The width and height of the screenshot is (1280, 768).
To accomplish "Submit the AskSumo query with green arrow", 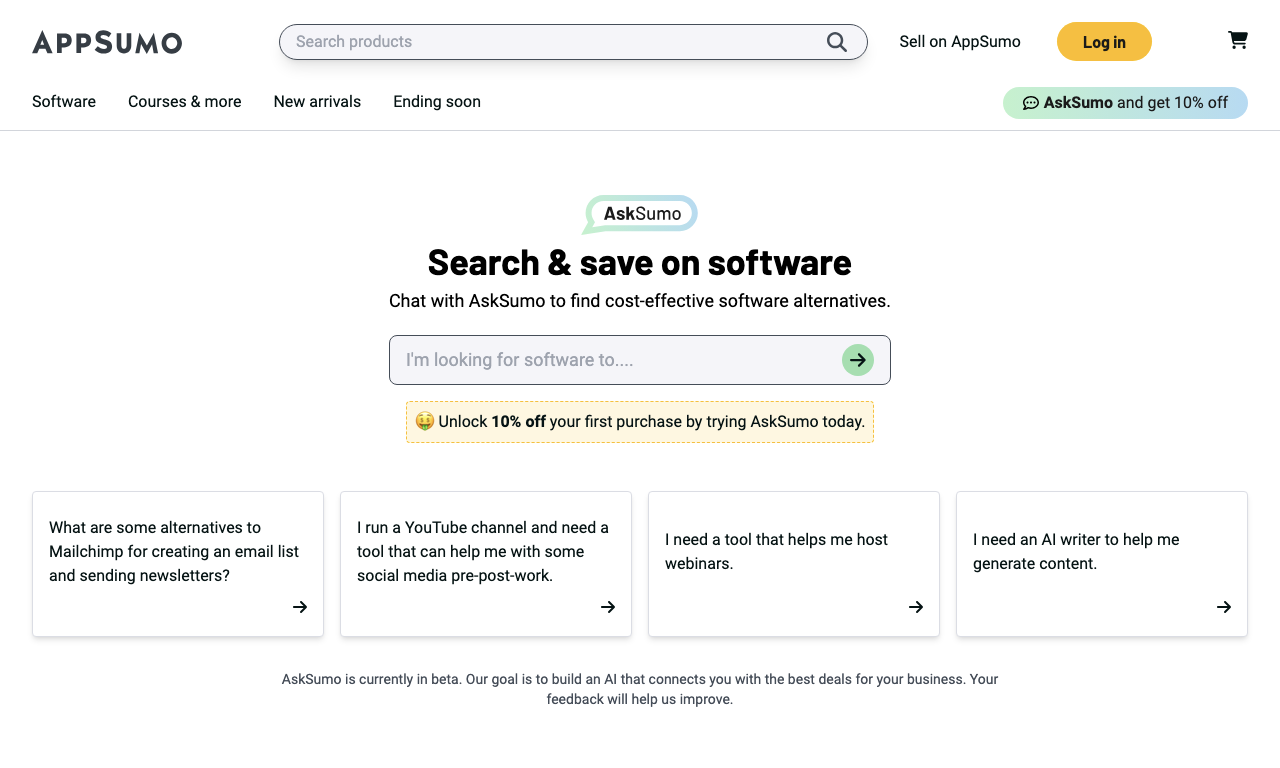I will (x=858, y=360).
